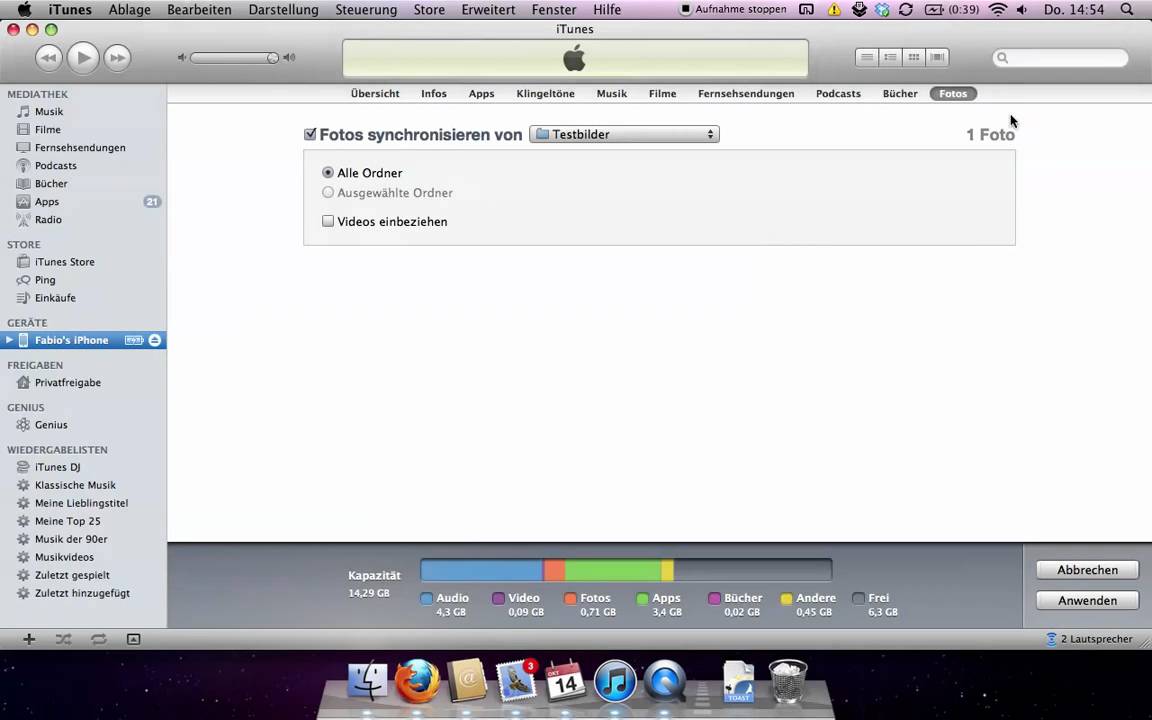The image size is (1152, 720).
Task: Switch to the Apps tab
Action: pos(481,93)
